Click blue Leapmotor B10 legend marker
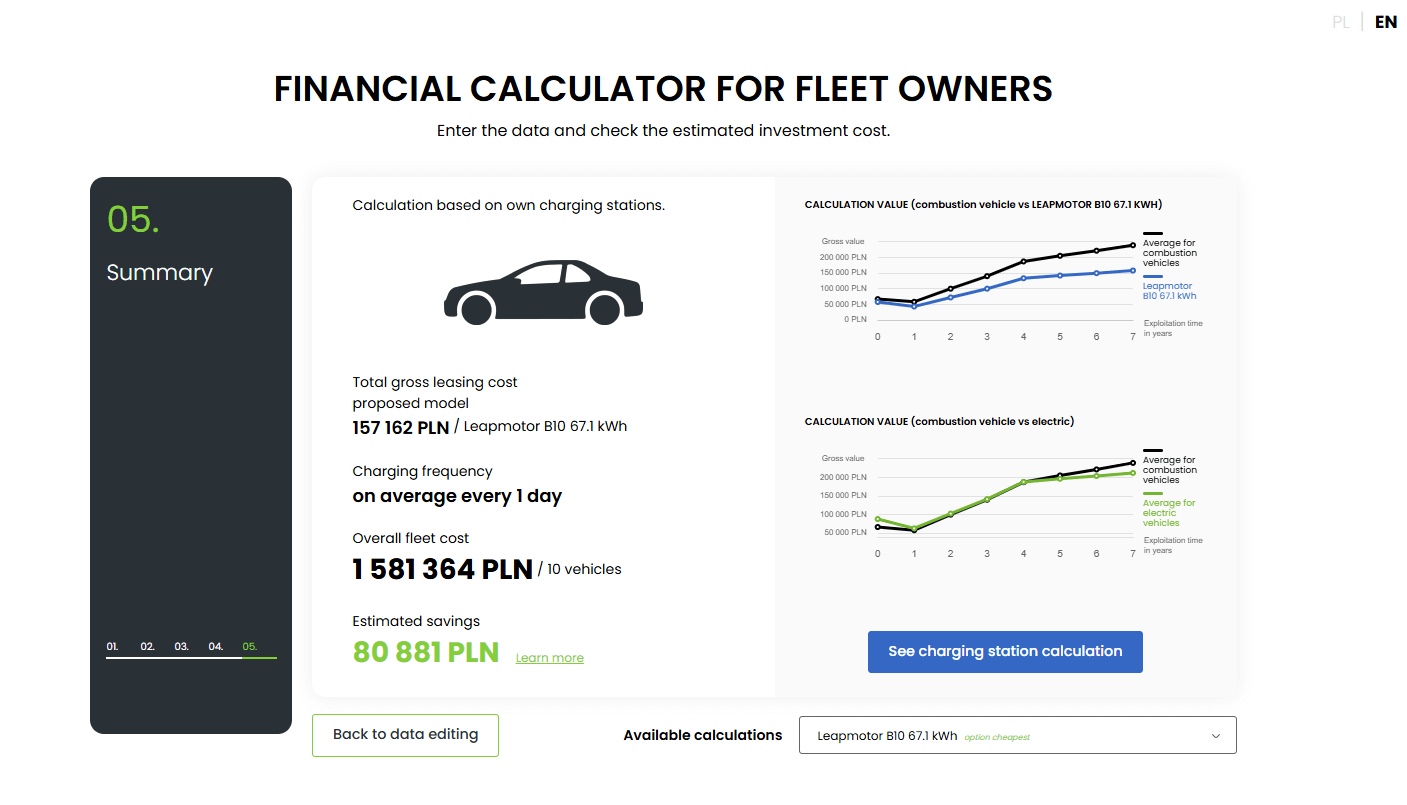1407x805 pixels. 1152,277
